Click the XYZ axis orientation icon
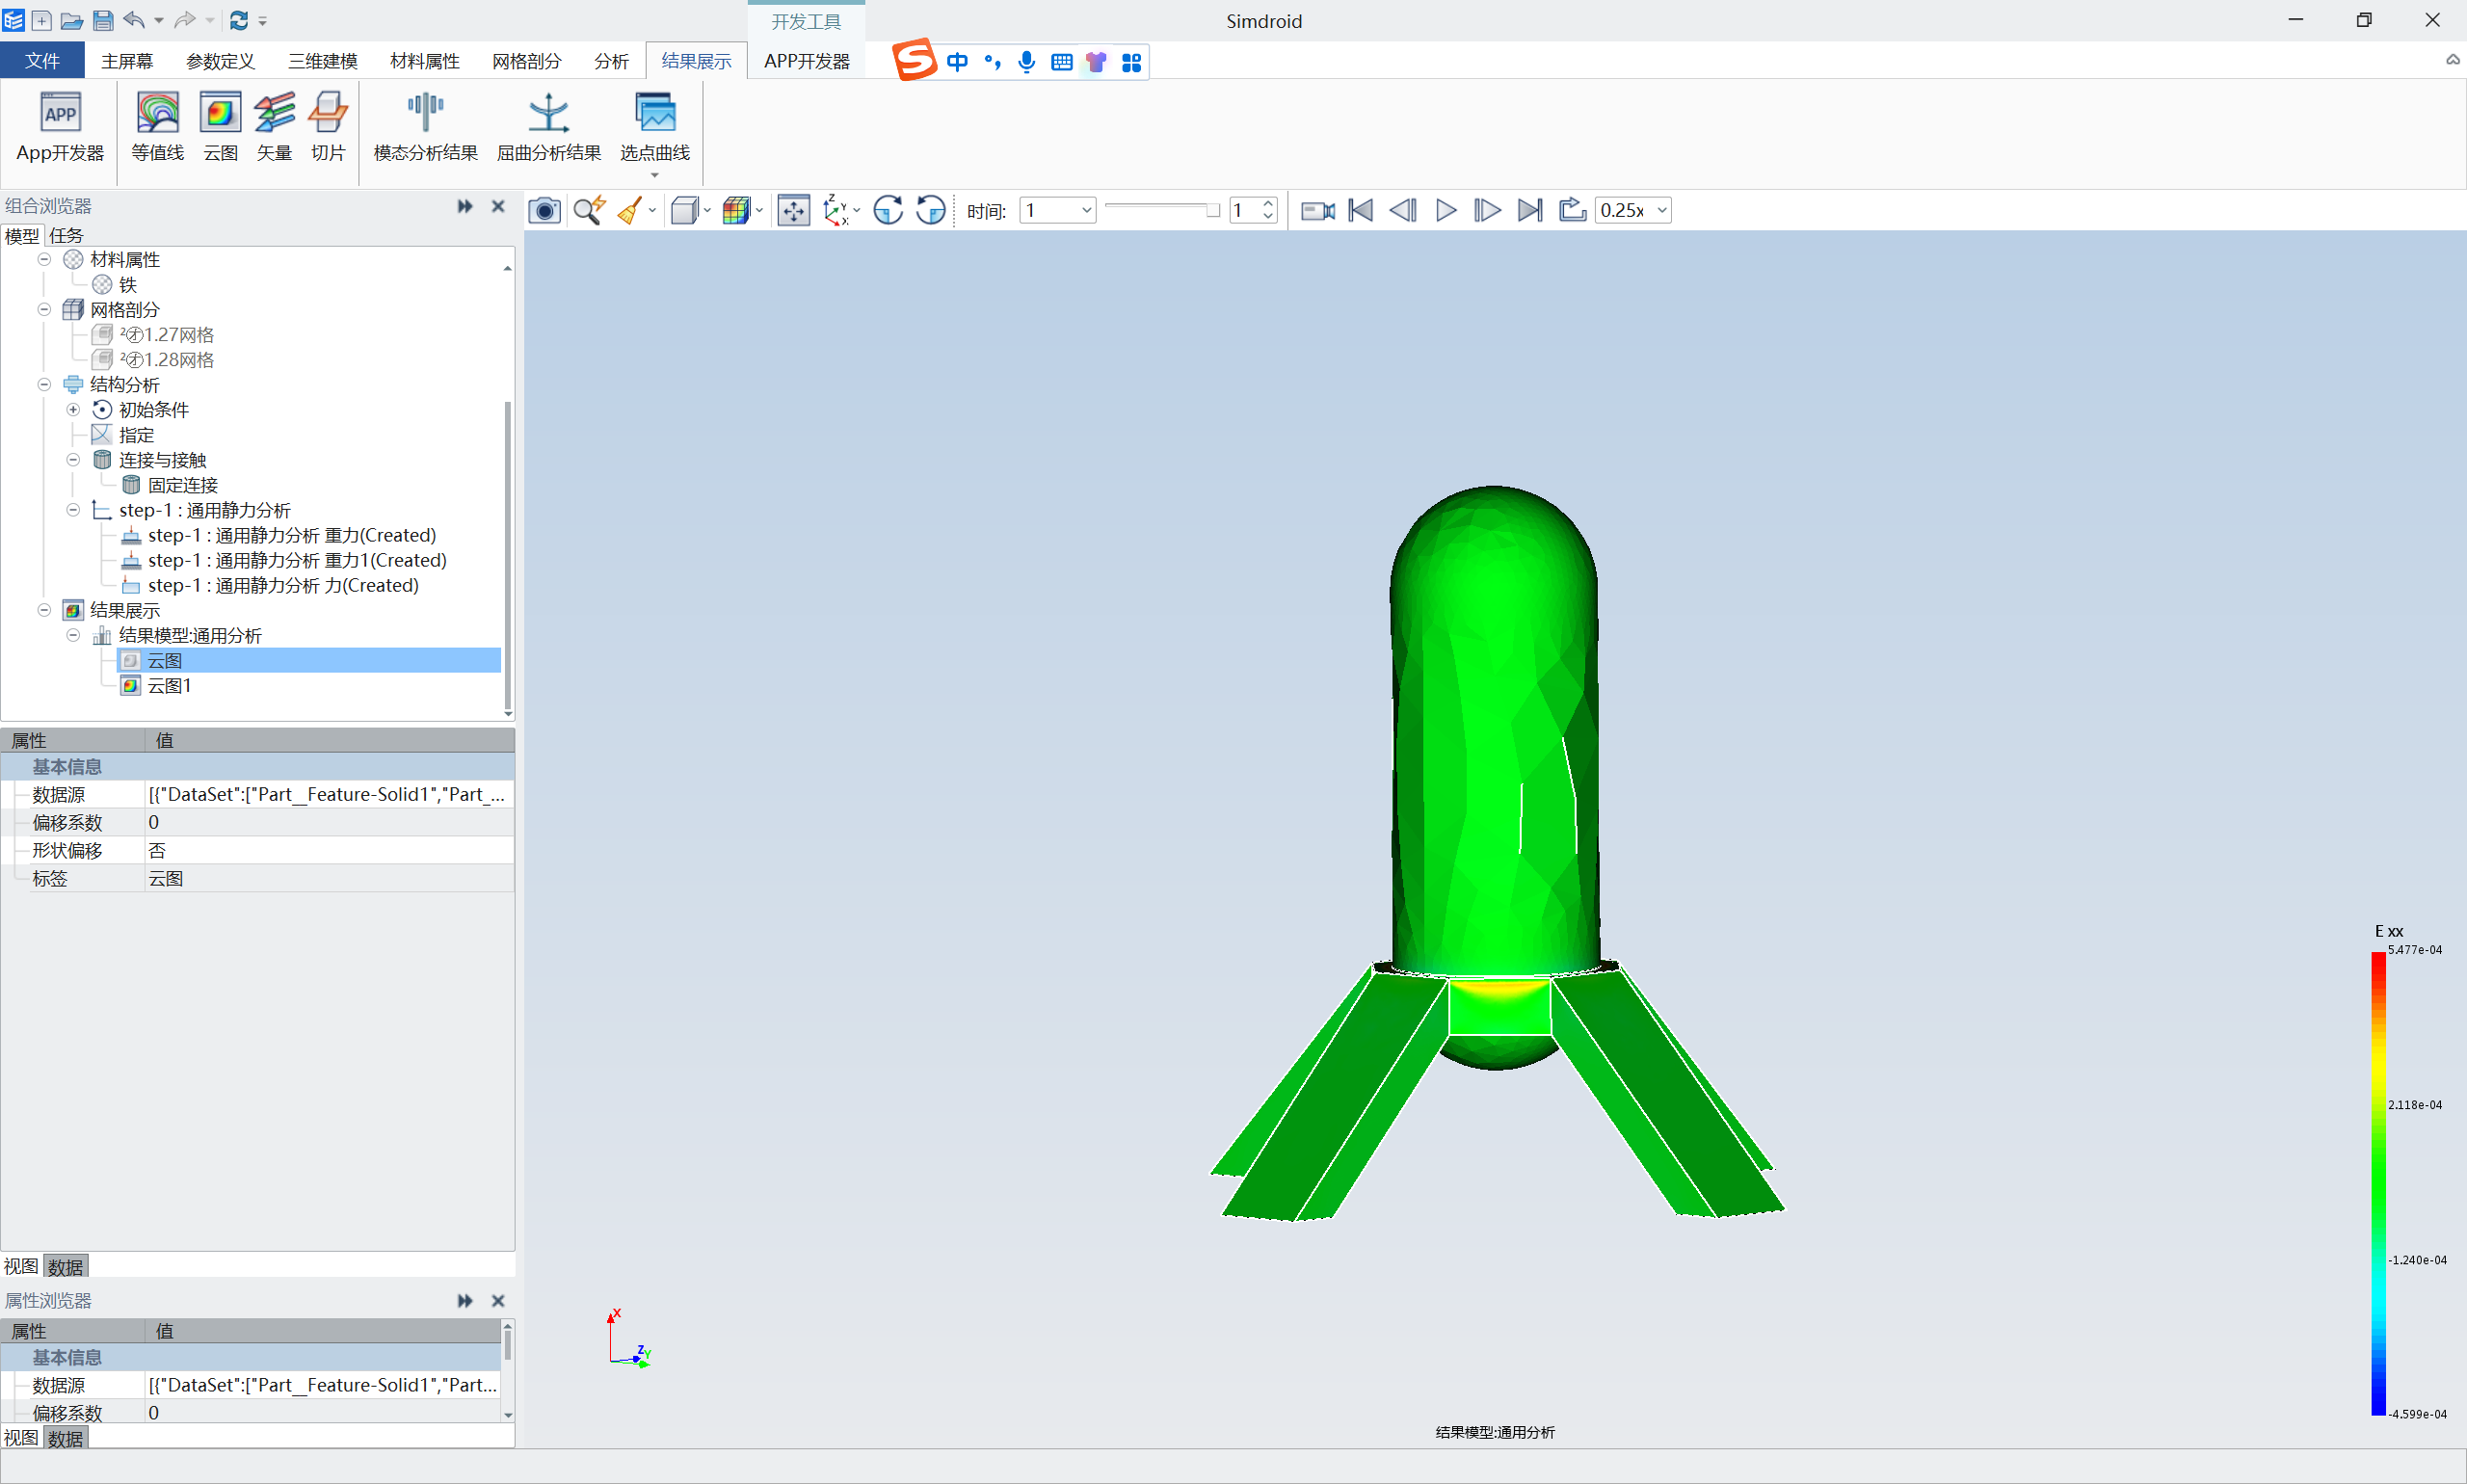Screen dimensions: 2467x1484 tap(835, 210)
